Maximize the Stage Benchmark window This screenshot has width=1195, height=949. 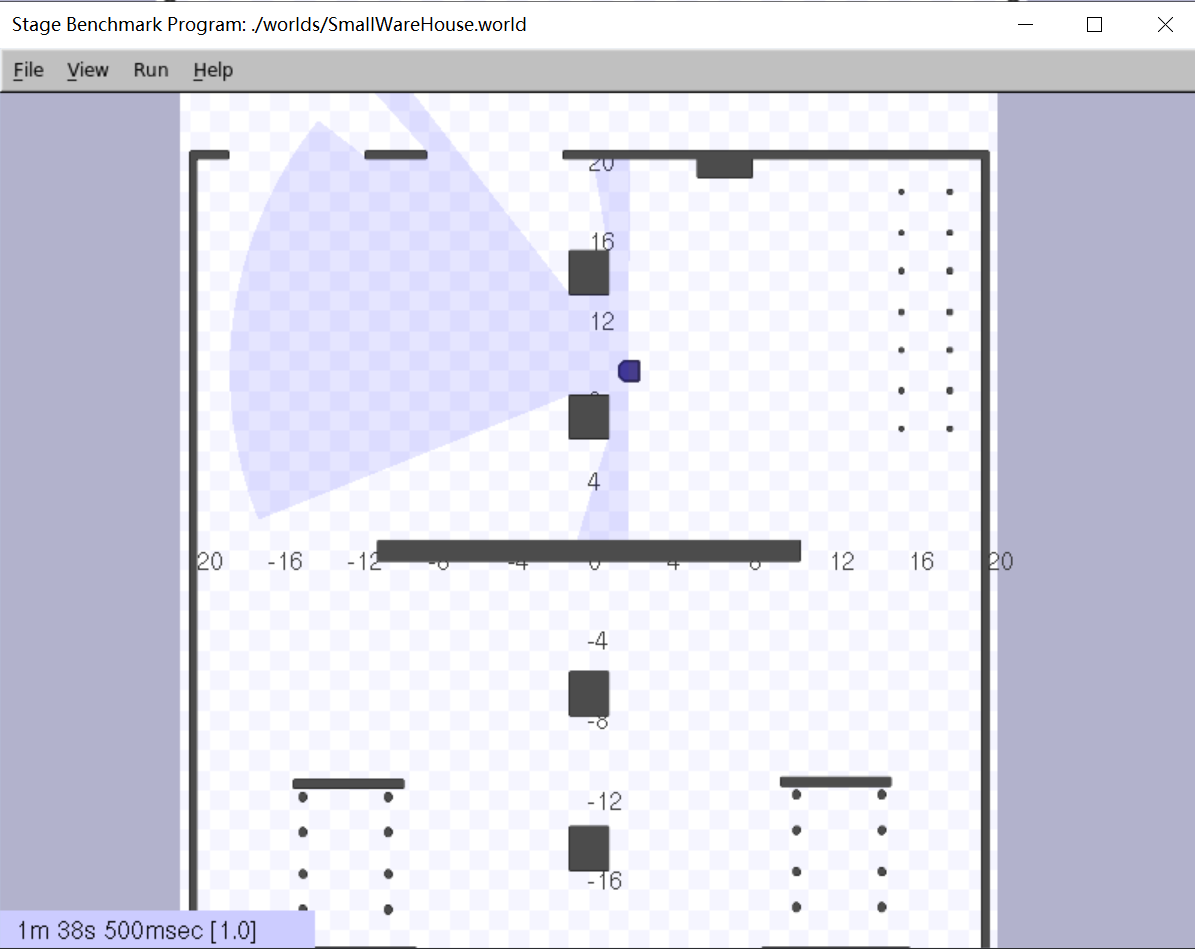pos(1094,25)
